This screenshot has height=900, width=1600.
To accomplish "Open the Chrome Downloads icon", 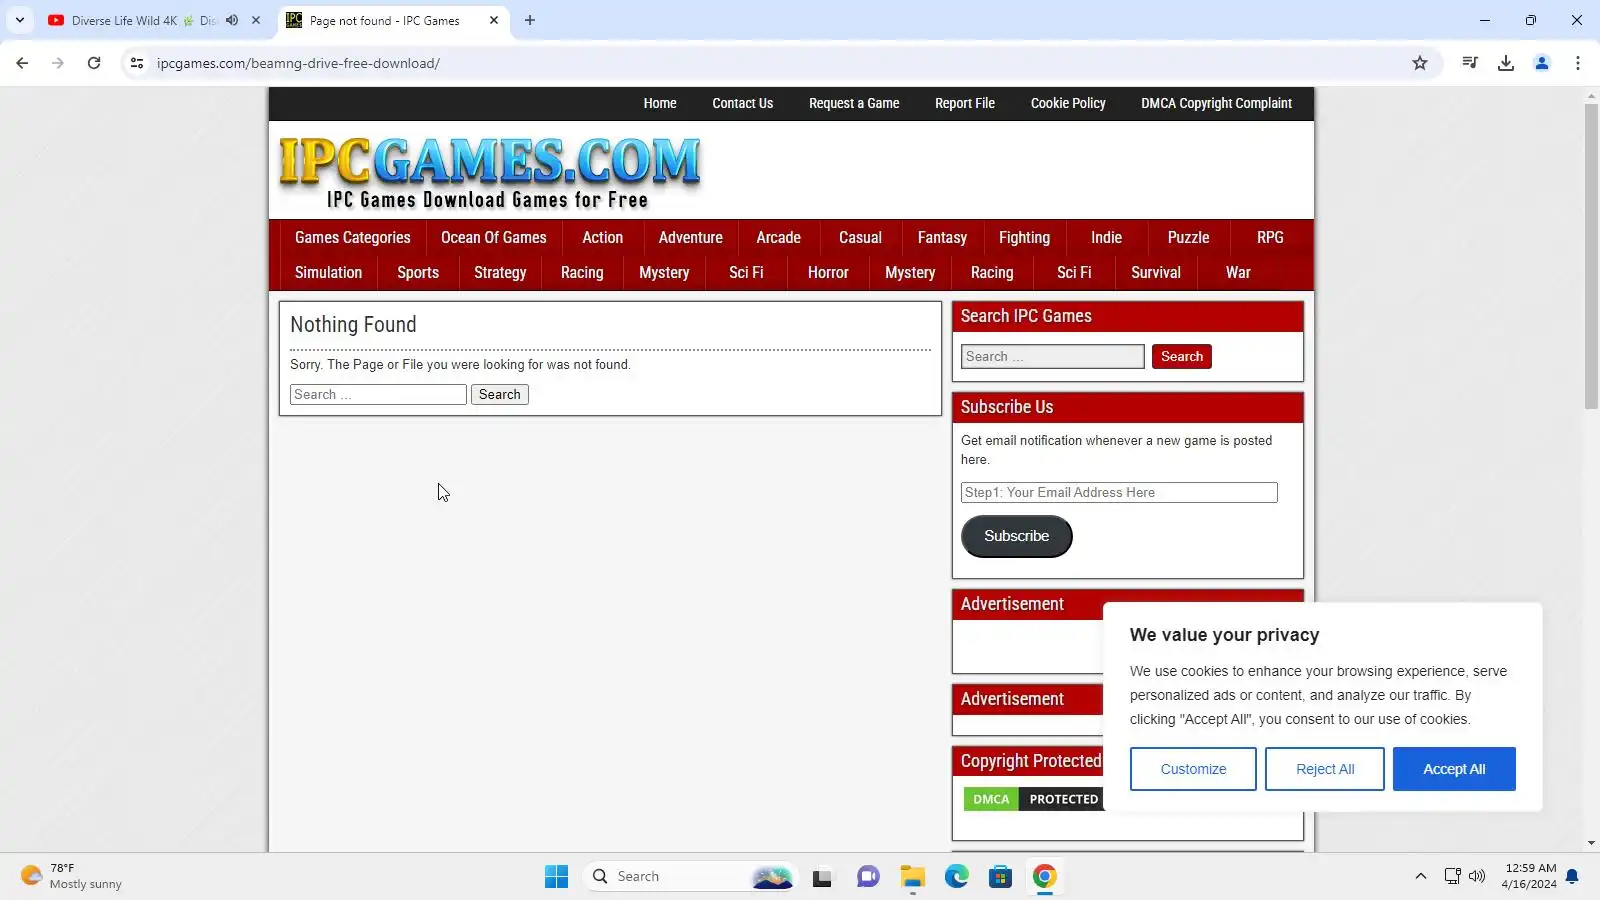I will pos(1506,63).
